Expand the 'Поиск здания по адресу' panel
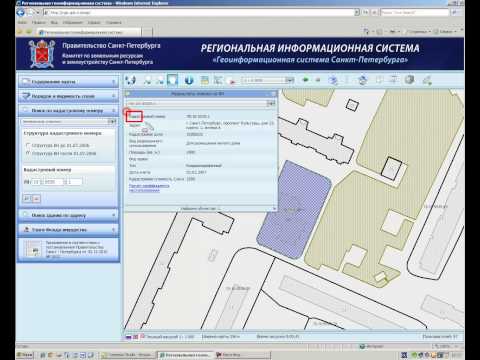The image size is (480, 360). coord(68,215)
